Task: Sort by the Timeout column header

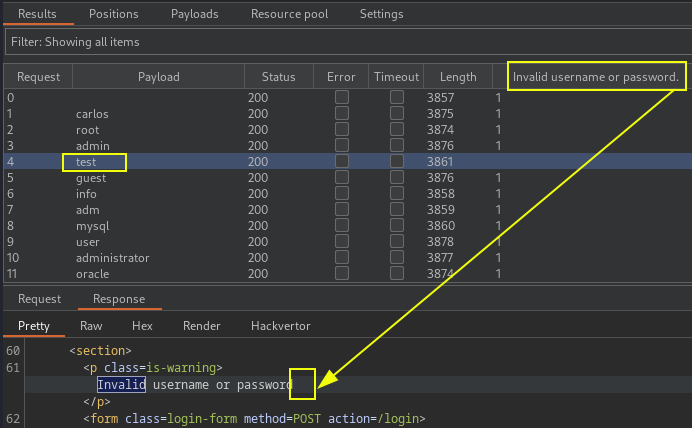Action: [x=396, y=77]
